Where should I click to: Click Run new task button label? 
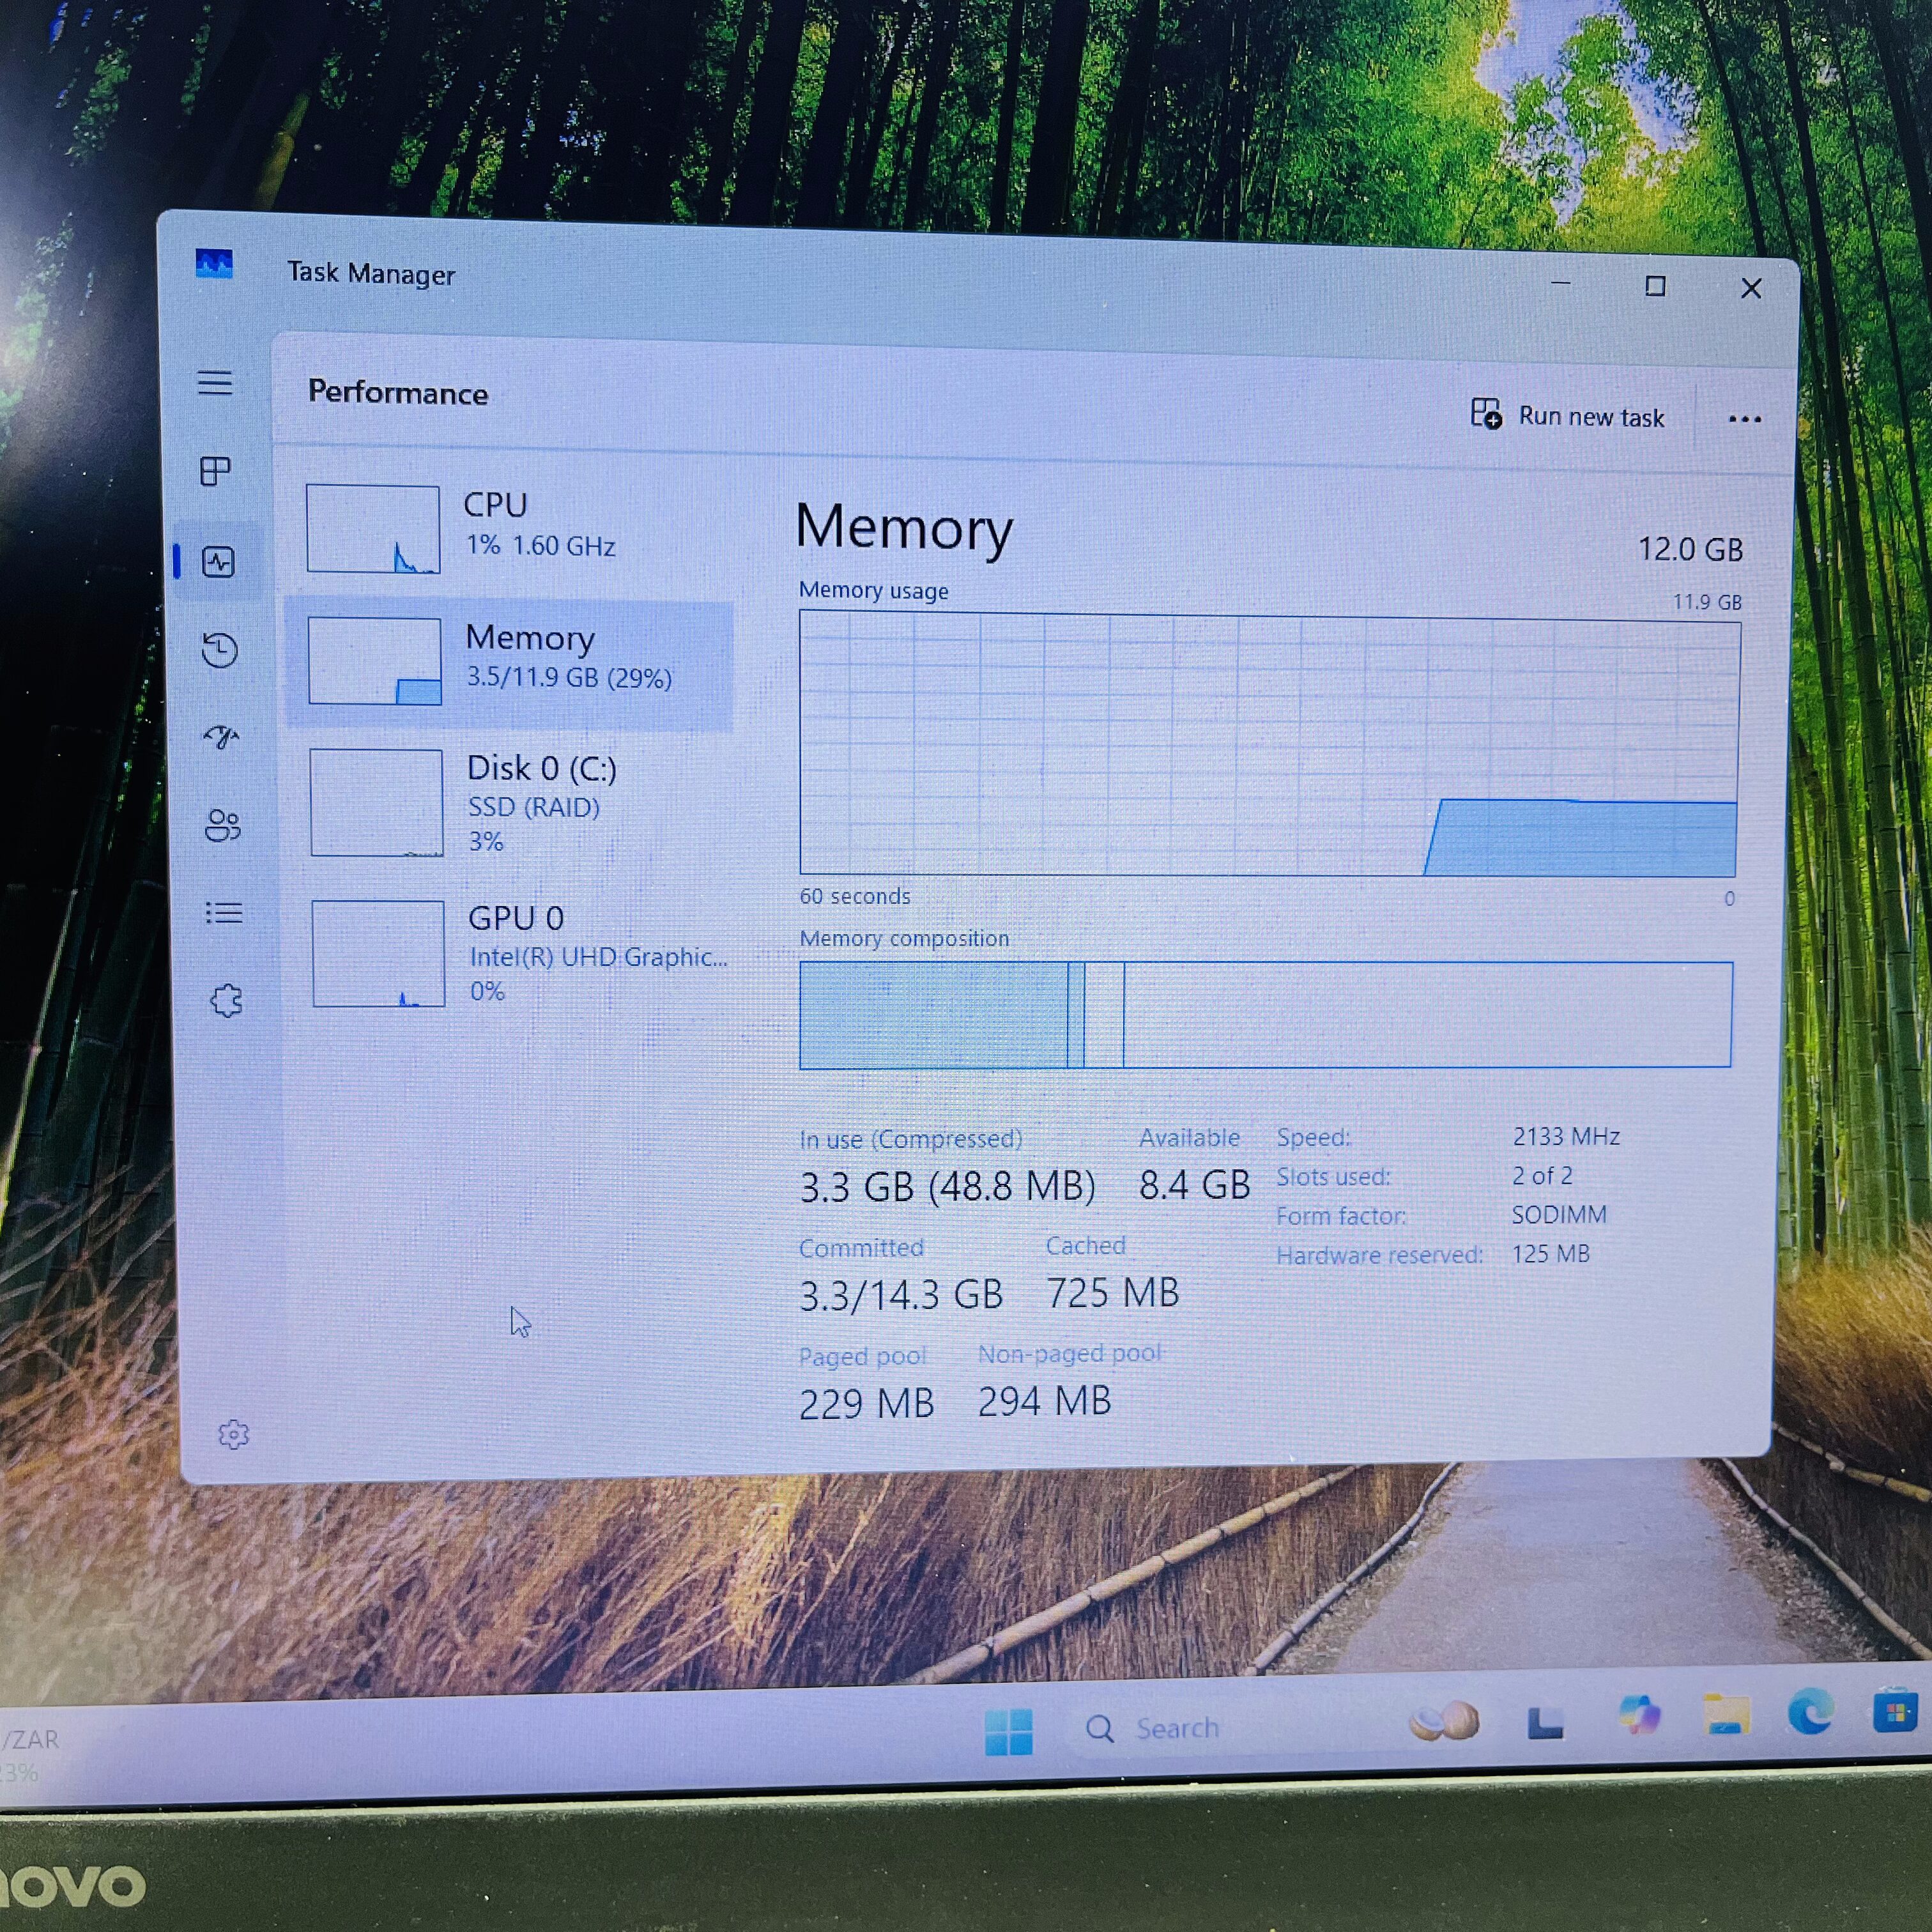(1591, 417)
